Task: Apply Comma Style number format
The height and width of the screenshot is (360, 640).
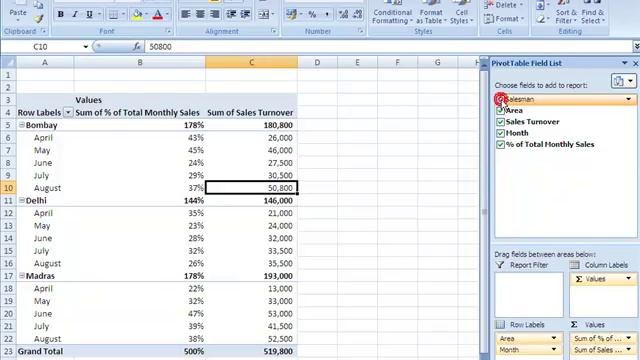Action: coord(327,14)
